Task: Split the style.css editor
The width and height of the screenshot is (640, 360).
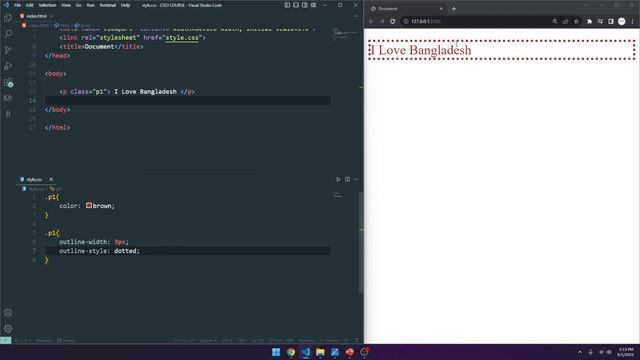Action: (347, 180)
